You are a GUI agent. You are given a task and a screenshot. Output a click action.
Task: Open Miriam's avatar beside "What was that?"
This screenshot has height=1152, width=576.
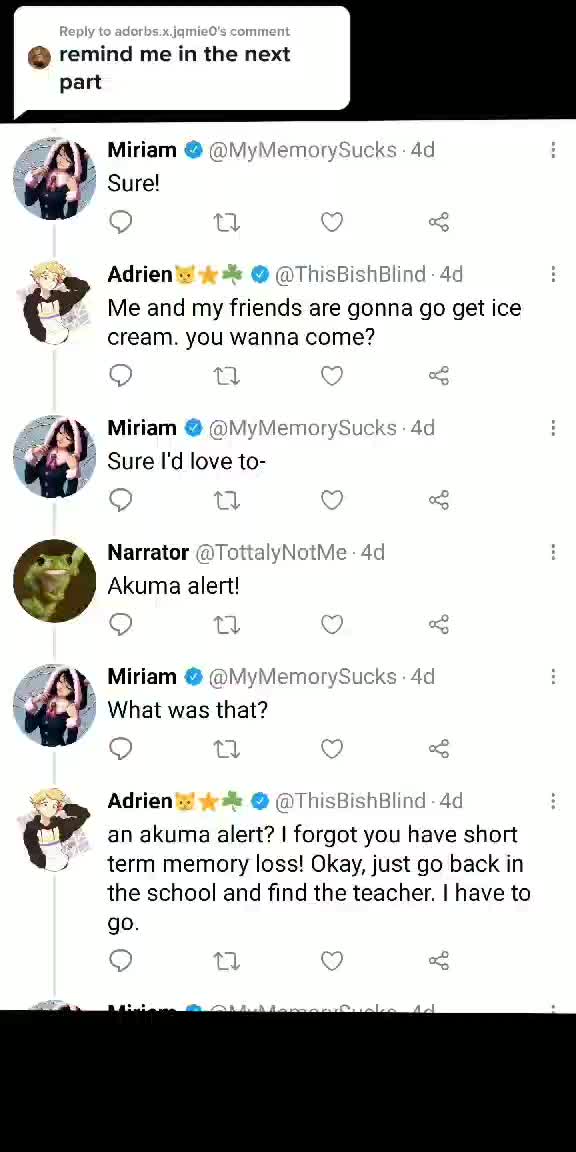click(x=54, y=705)
